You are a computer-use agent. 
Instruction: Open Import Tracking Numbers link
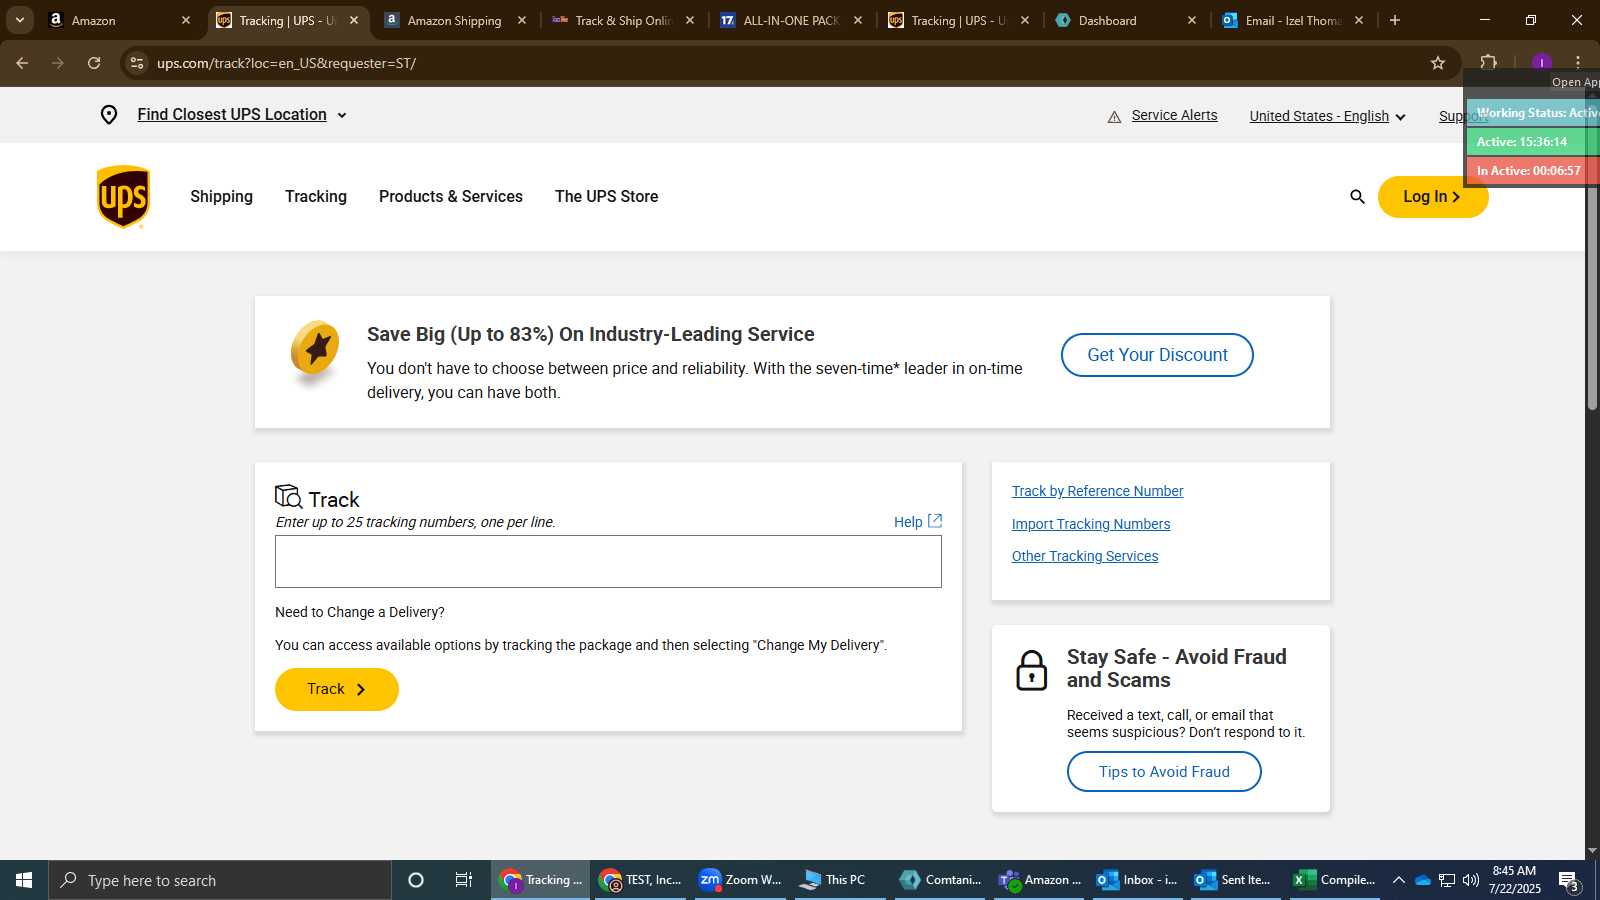click(x=1090, y=524)
